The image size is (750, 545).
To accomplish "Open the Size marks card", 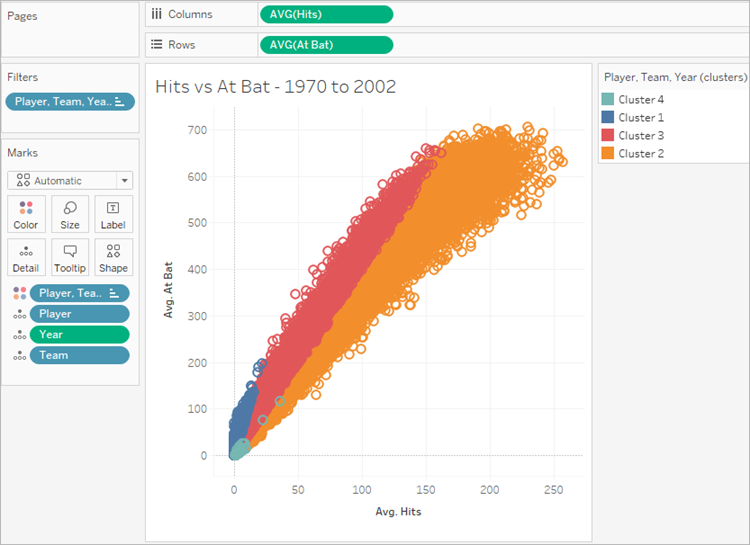I will (x=70, y=214).
